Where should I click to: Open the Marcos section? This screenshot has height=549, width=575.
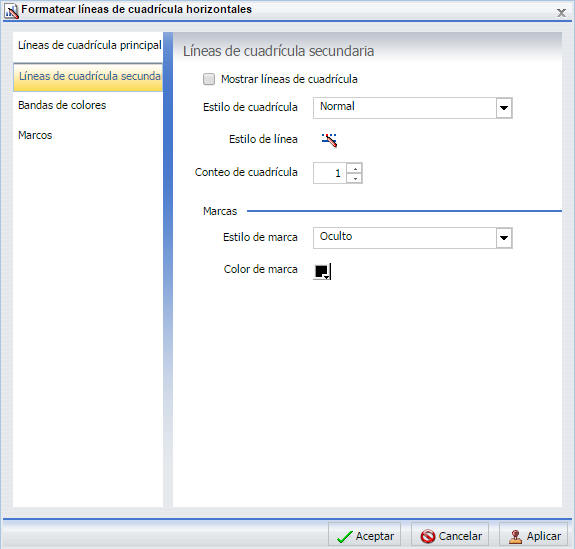tap(35, 135)
